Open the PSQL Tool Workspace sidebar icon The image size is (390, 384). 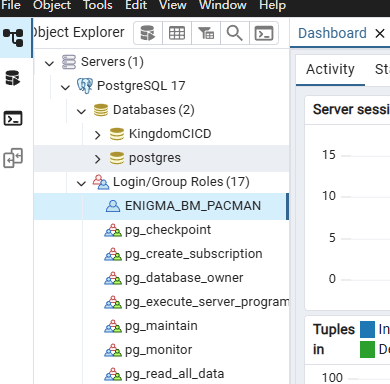13,118
